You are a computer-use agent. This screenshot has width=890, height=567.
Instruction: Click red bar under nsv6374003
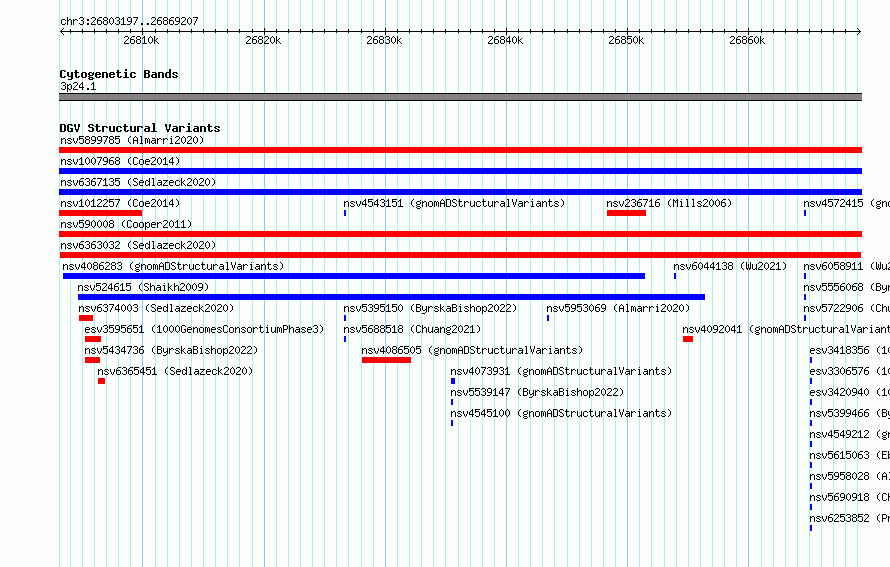click(x=86, y=318)
